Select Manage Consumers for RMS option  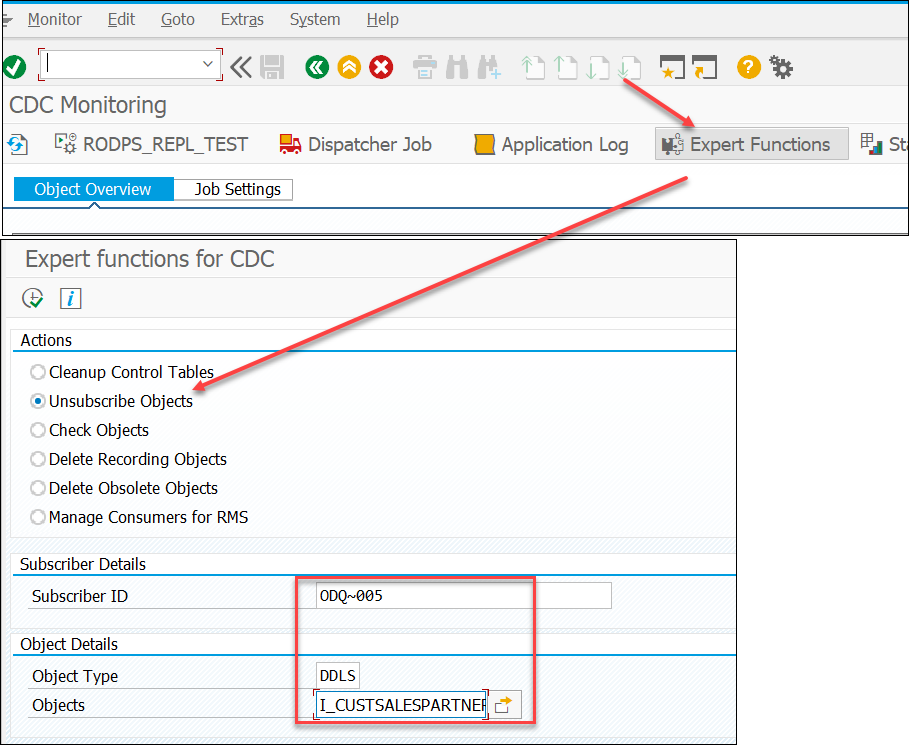[x=38, y=517]
